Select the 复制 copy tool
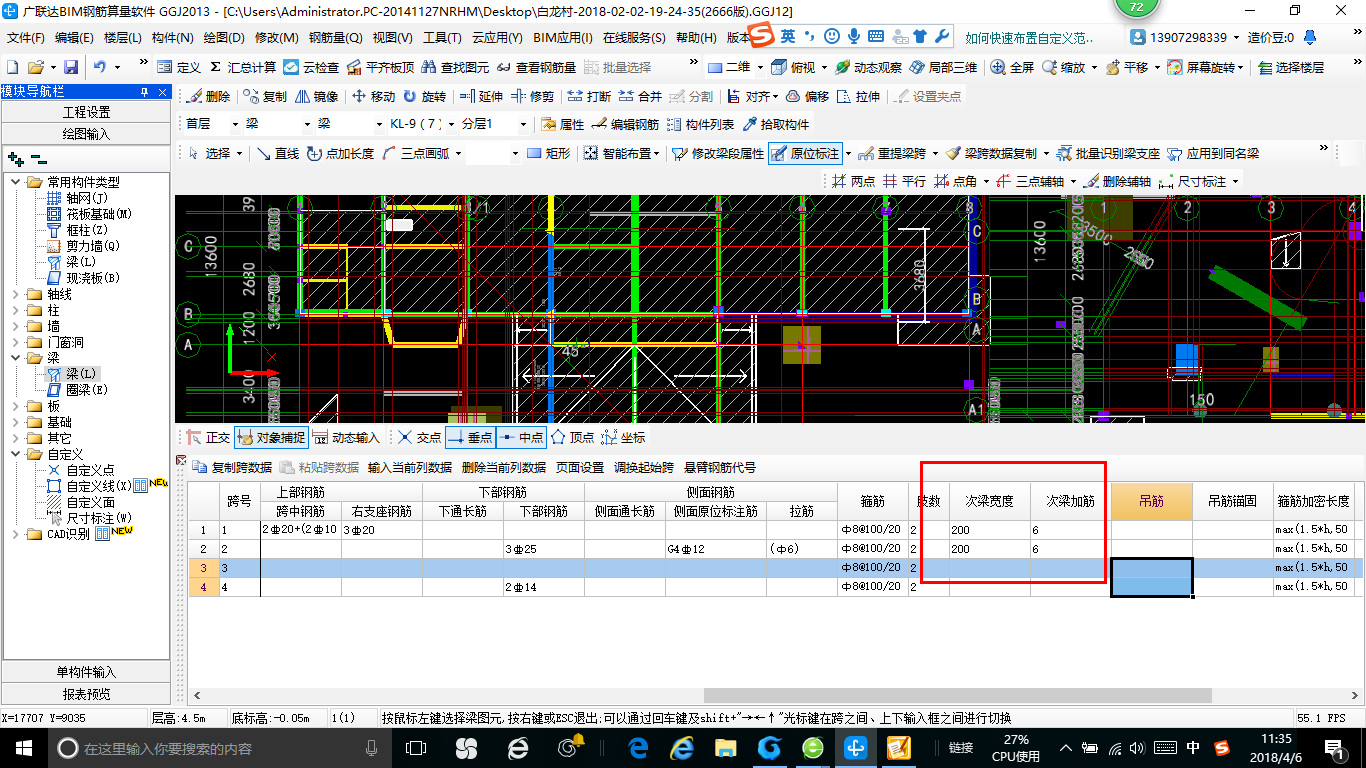This screenshot has width=1366, height=768. tap(265, 97)
